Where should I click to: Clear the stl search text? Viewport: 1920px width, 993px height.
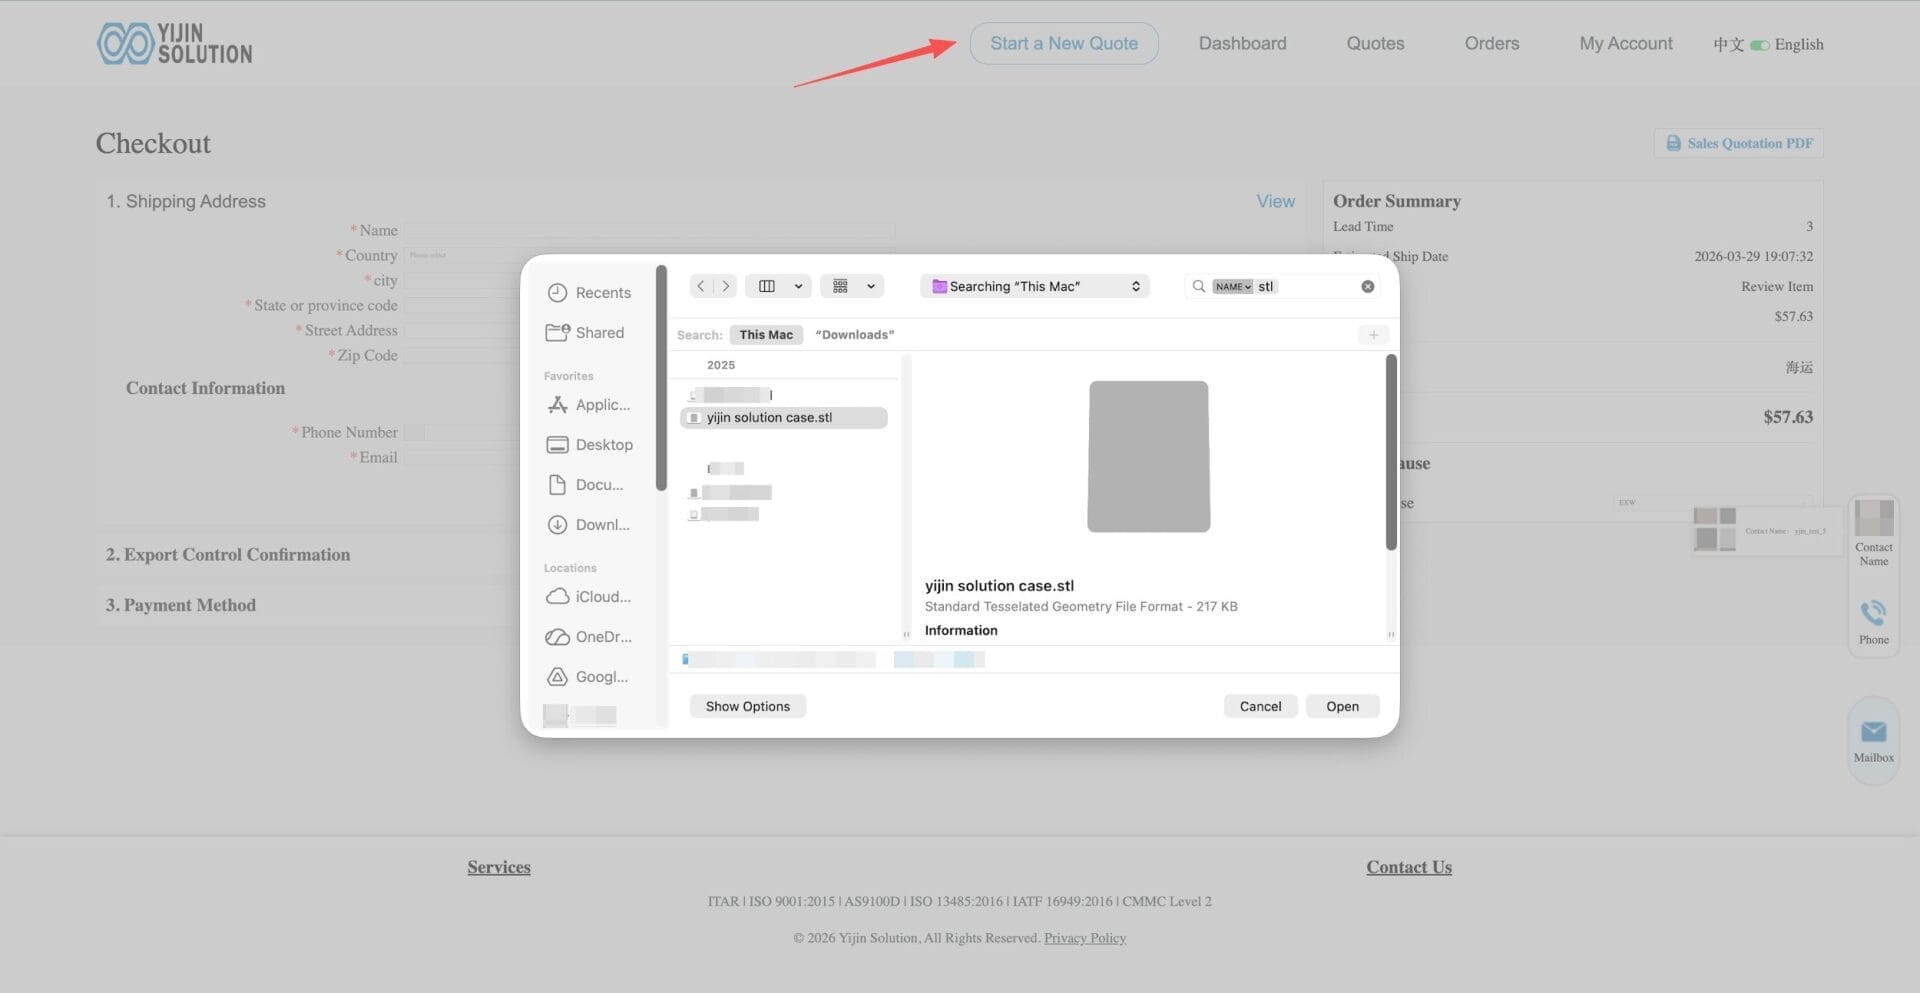click(1367, 287)
